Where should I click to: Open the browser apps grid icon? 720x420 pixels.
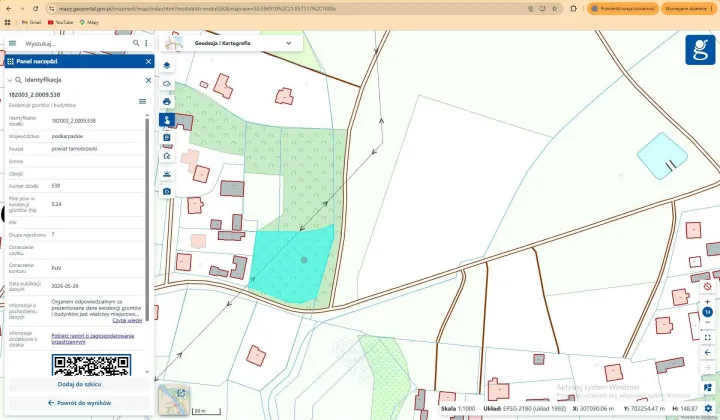[7, 22]
